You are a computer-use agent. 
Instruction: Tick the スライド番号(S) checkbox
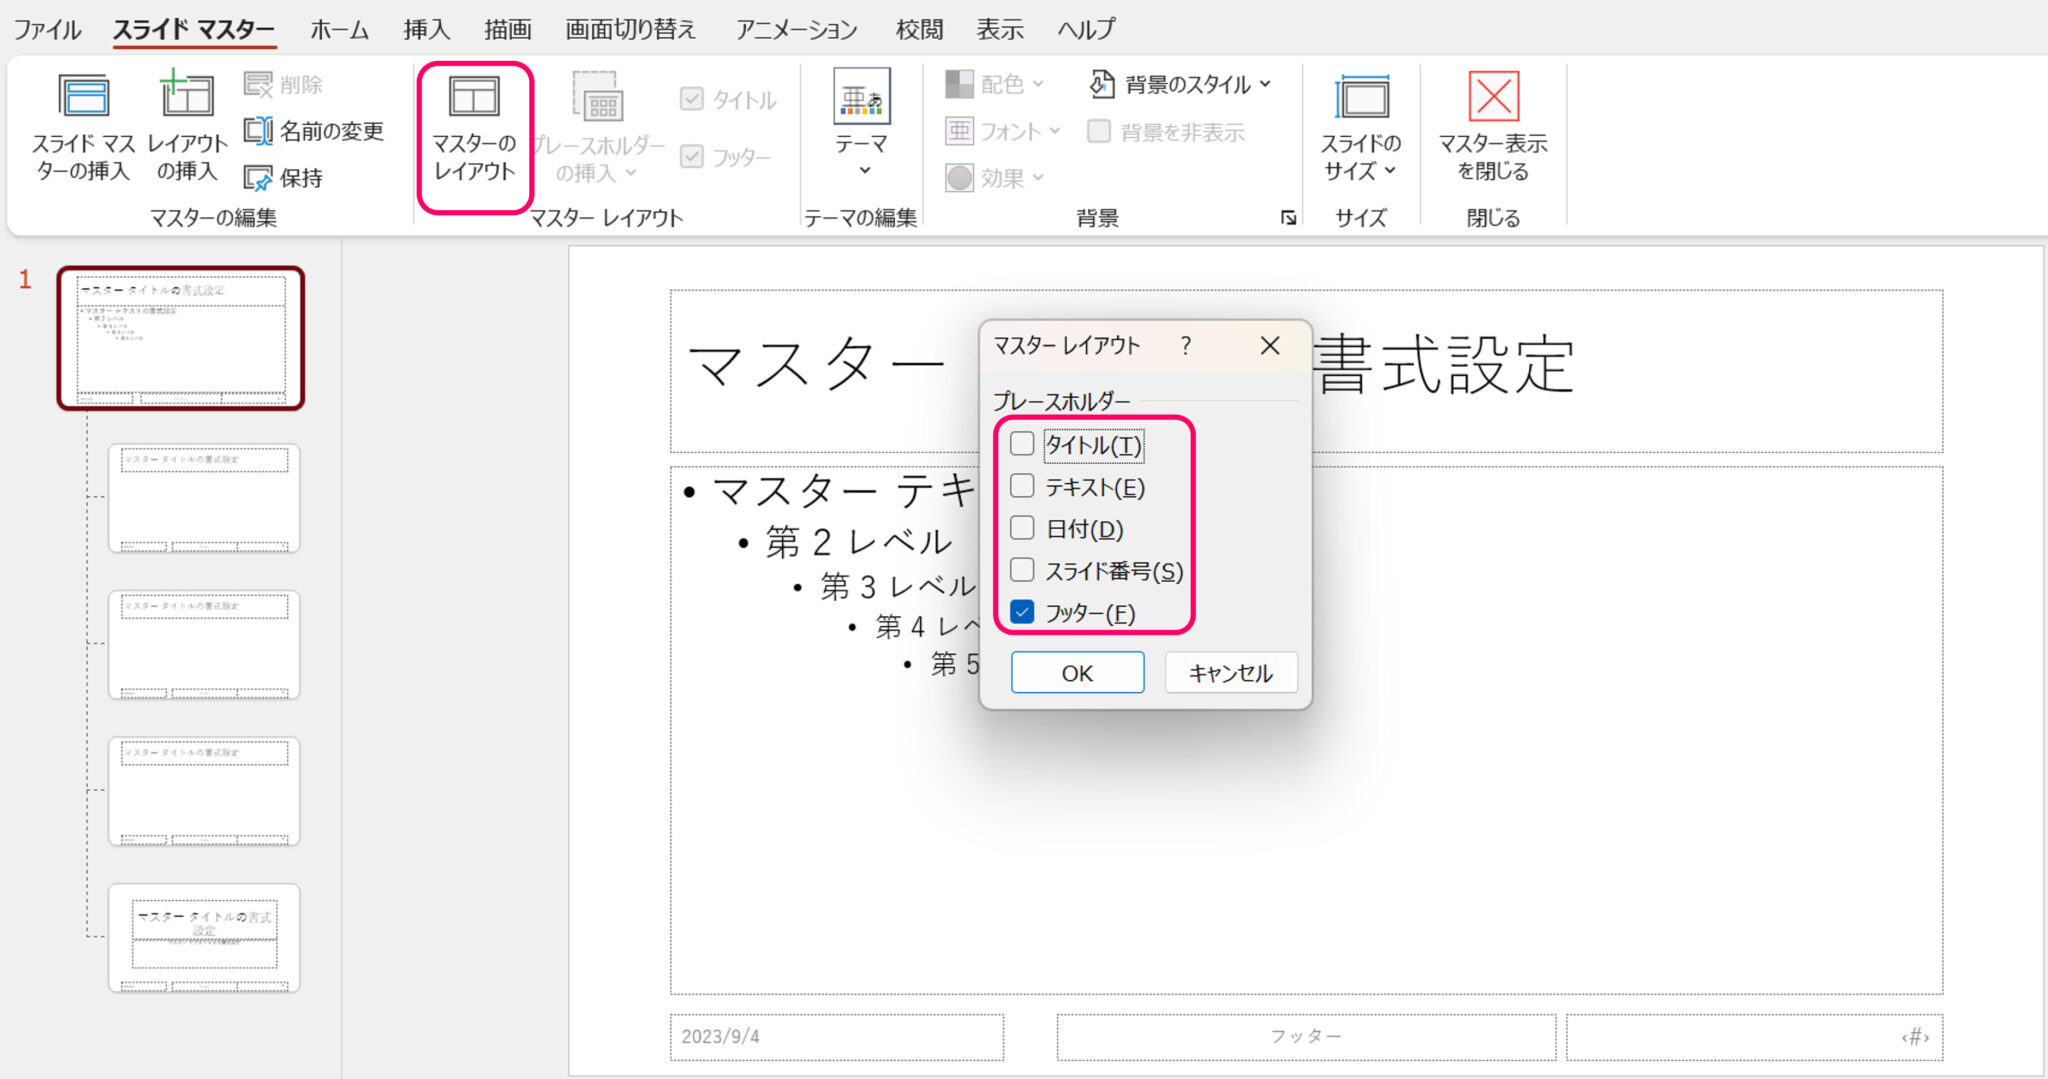(1022, 570)
